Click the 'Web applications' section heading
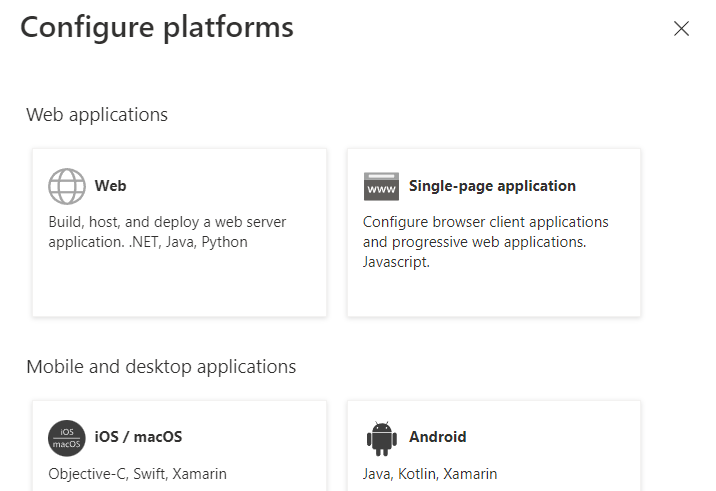 pos(97,115)
